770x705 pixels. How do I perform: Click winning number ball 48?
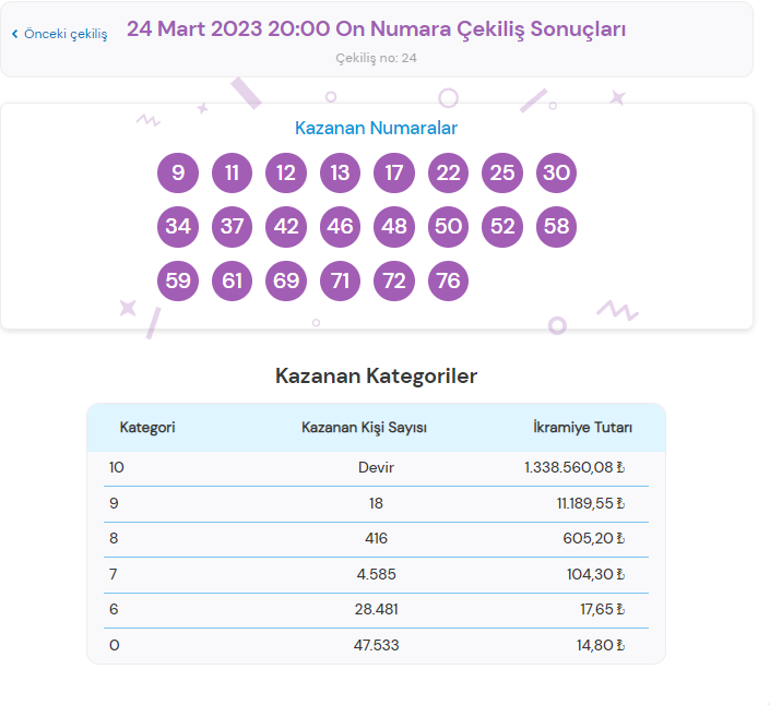tap(394, 227)
